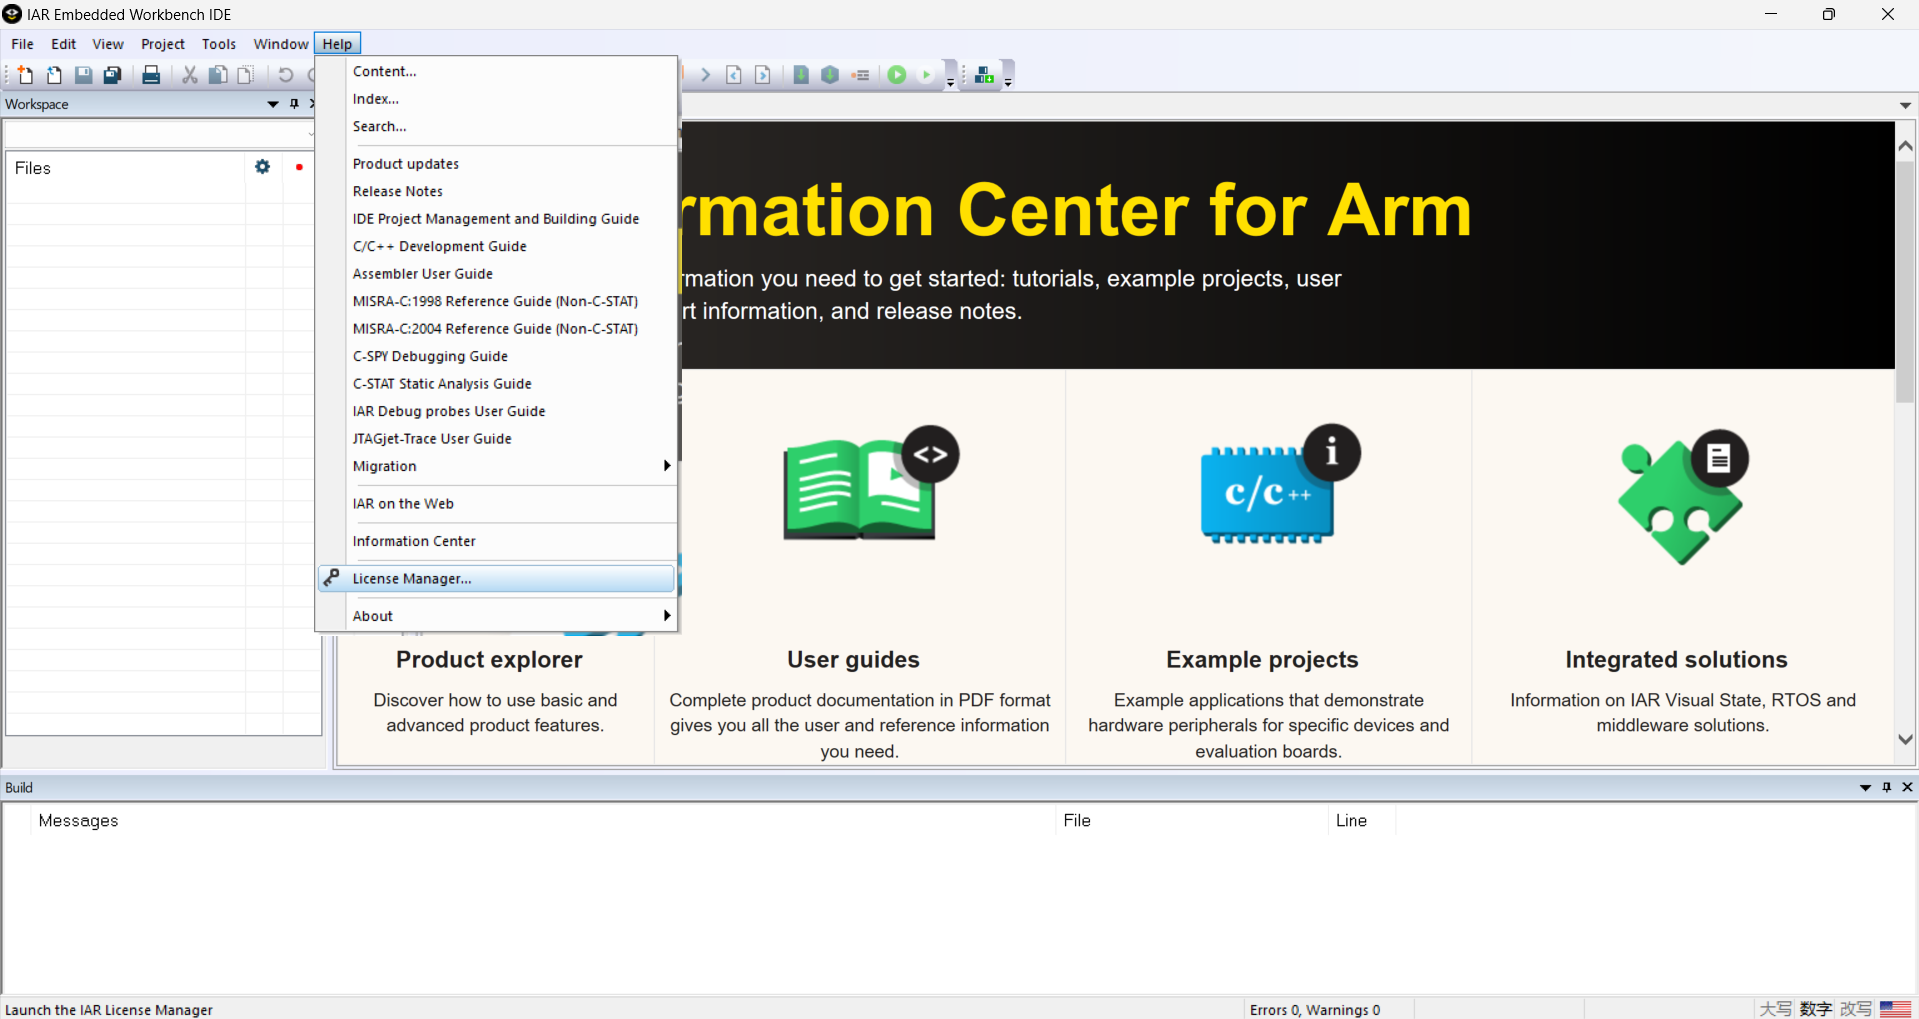
Task: Select License Manager... menu item
Action: click(496, 579)
